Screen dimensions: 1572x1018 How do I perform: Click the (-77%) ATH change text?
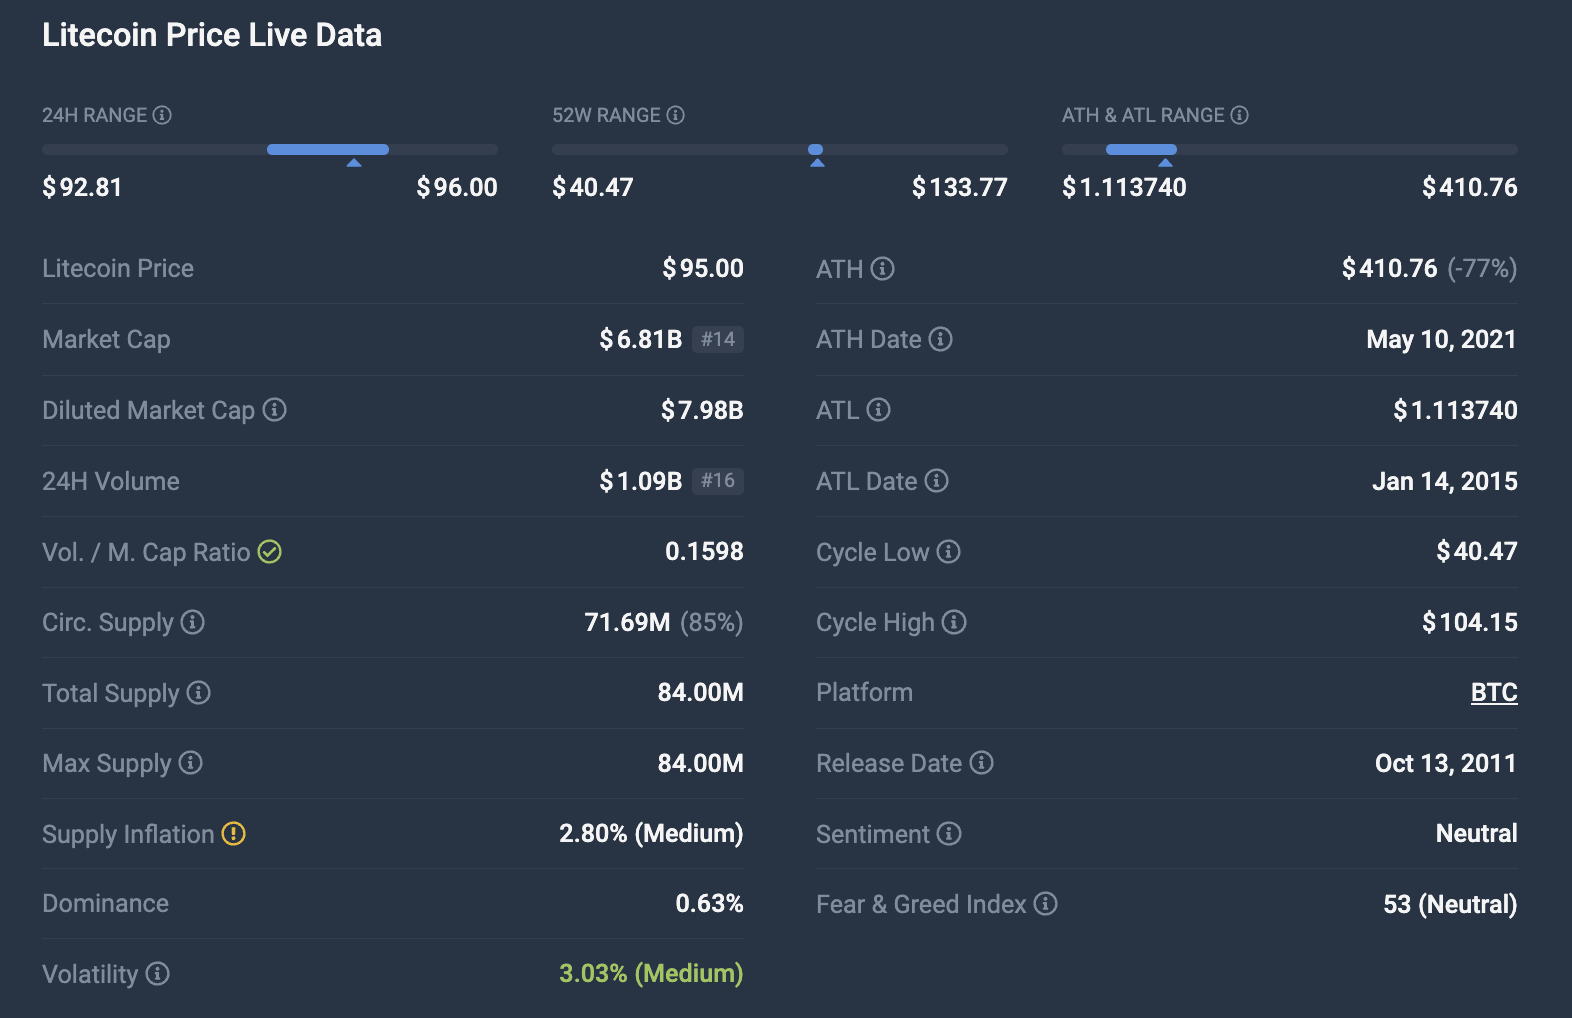(x=1482, y=268)
